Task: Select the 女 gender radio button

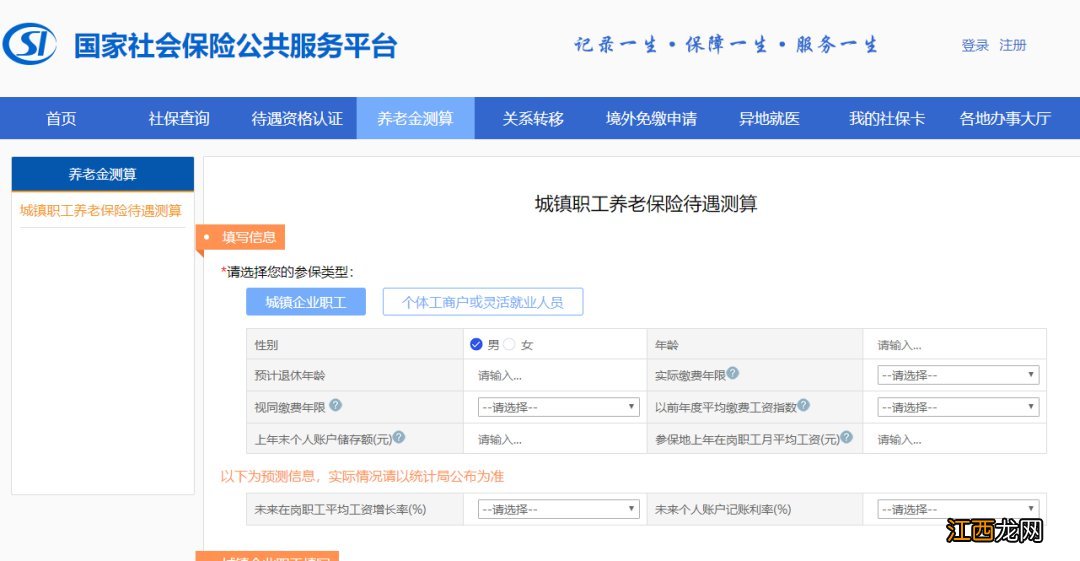Action: pos(509,344)
